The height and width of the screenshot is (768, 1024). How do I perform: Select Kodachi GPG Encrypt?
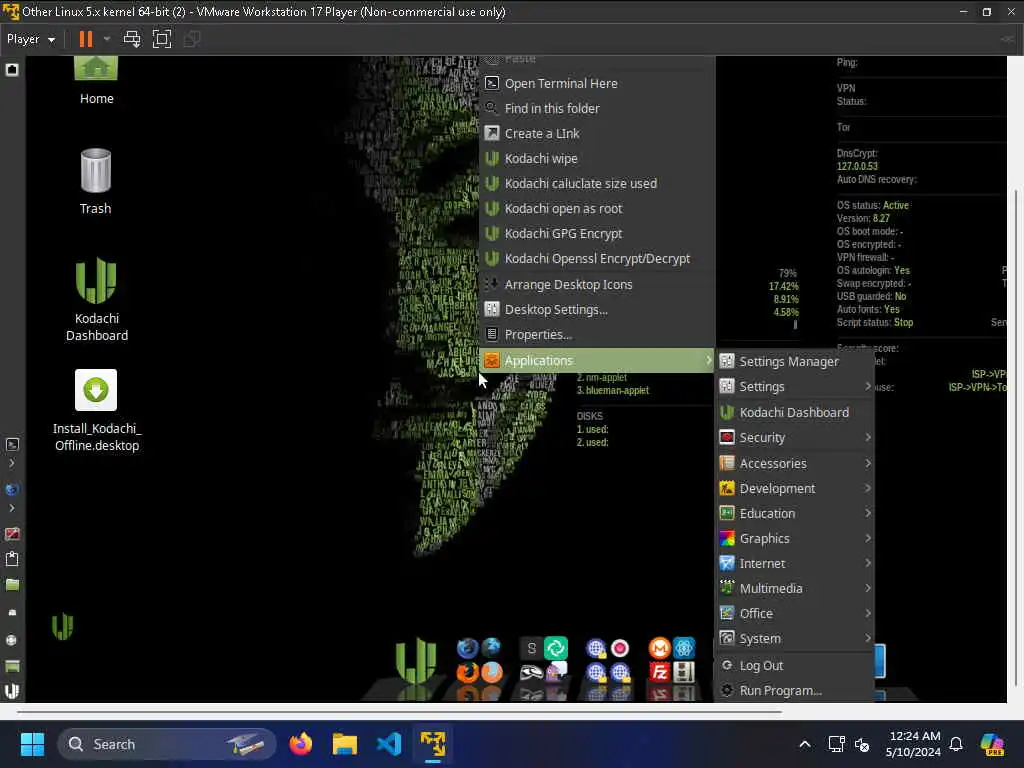[597, 233]
